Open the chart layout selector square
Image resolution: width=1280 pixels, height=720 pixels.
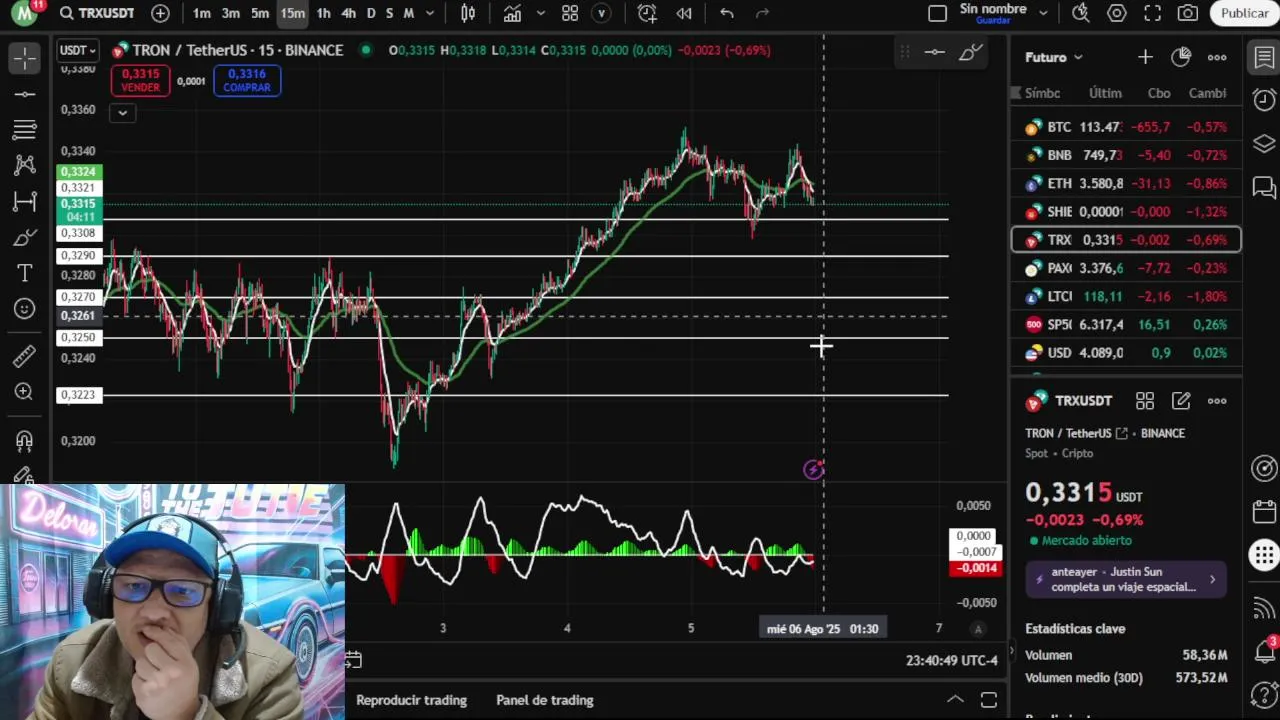pyautogui.click(x=937, y=13)
